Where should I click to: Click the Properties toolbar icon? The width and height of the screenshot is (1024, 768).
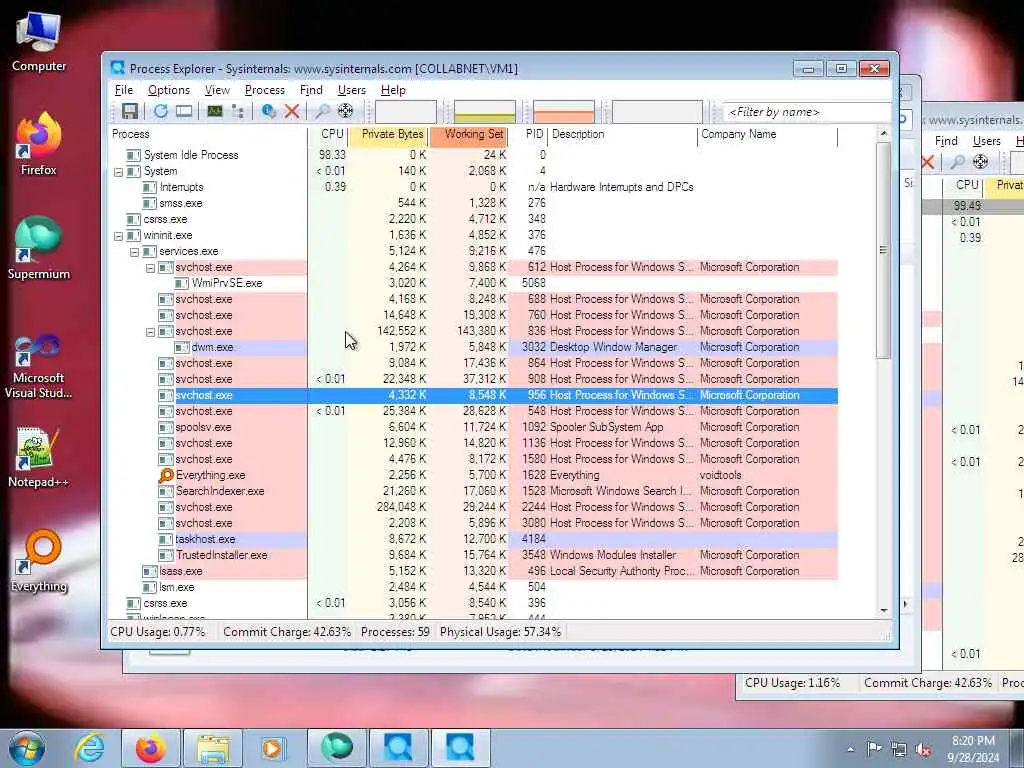268,112
